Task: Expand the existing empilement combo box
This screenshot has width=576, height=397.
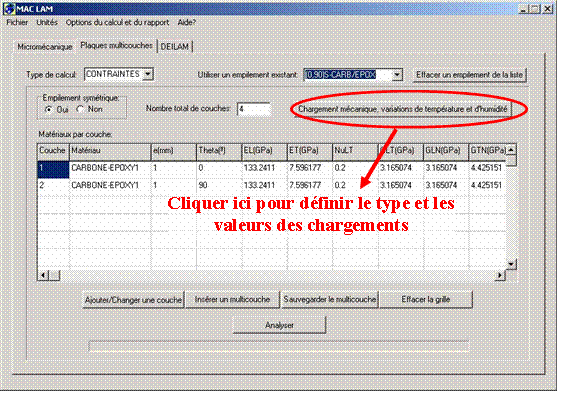Action: (397, 75)
